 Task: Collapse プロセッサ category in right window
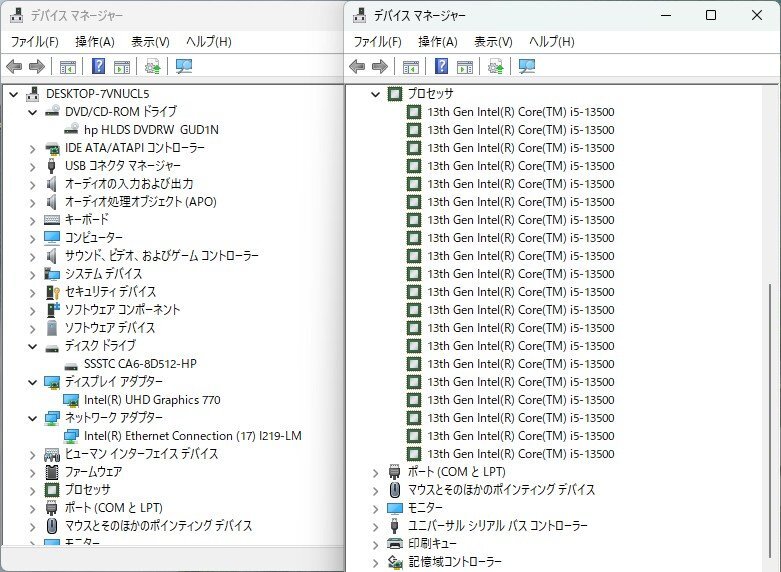coord(376,94)
